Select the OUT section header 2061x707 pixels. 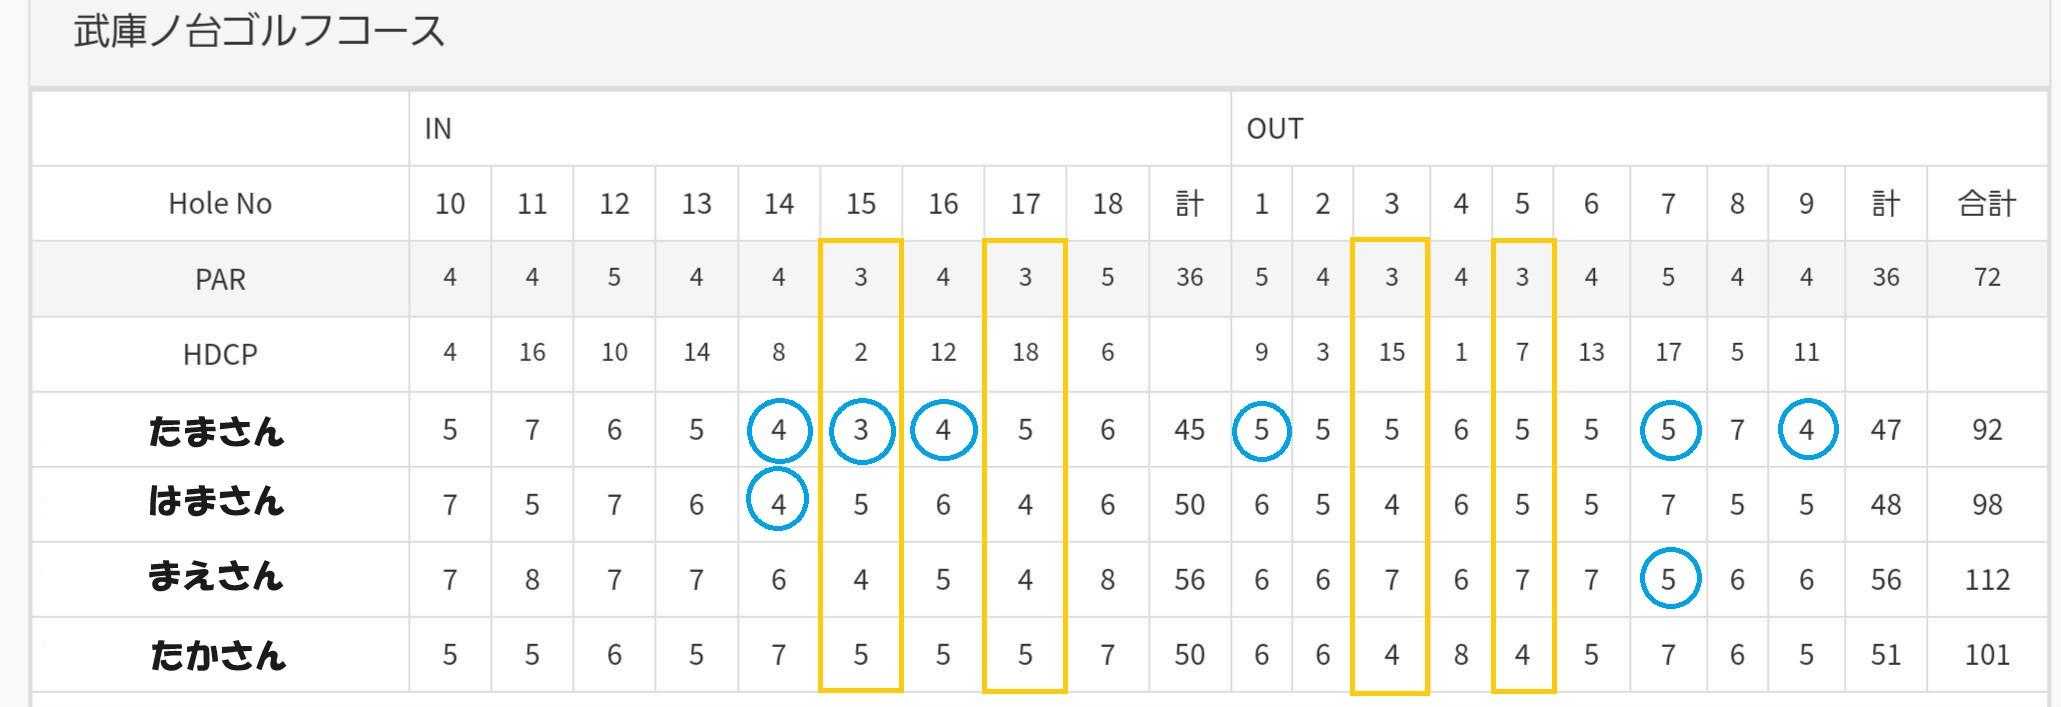pyautogui.click(x=1274, y=129)
